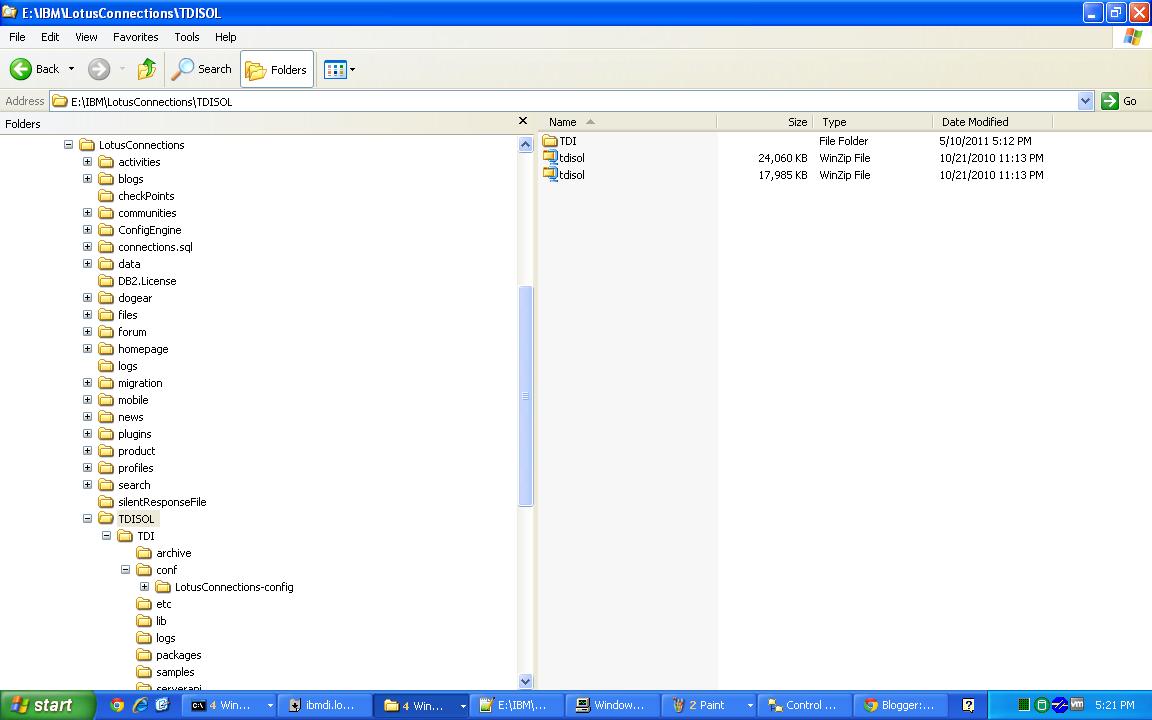Expand the activities folder node
This screenshot has width=1152, height=720.
pyautogui.click(x=87, y=162)
